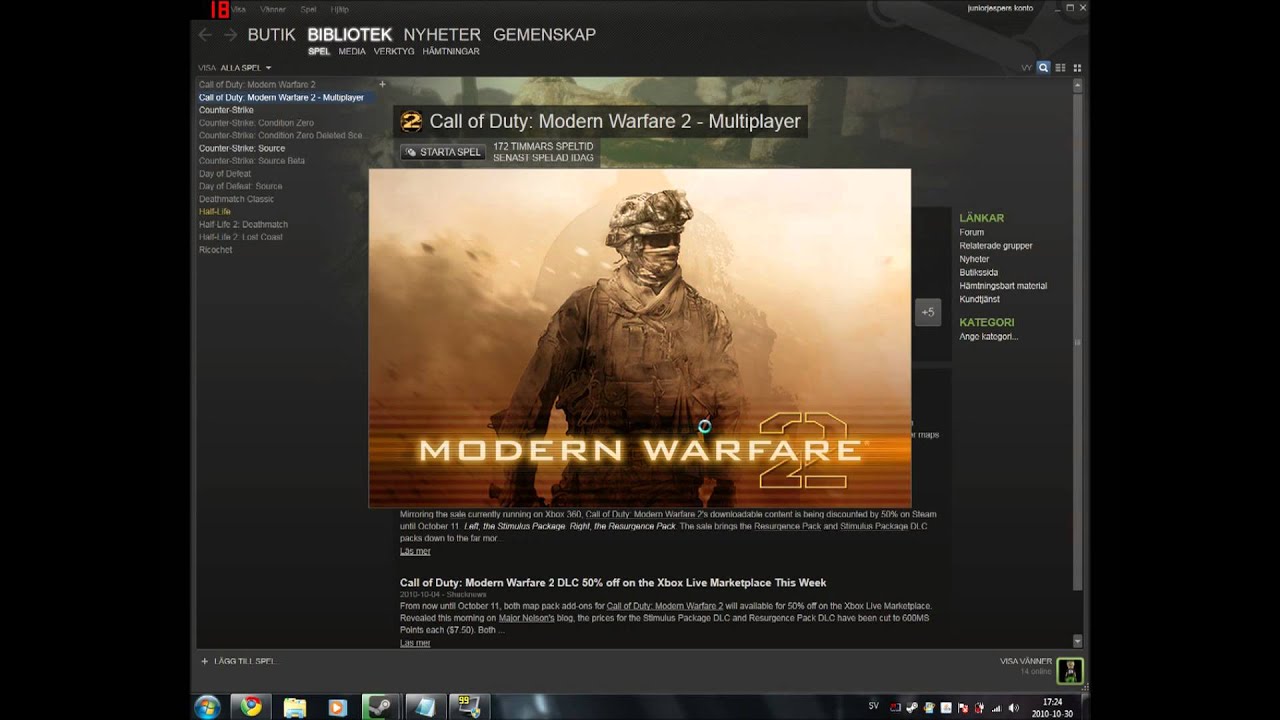
Task: Select Half-Life 2: Lost Coast entry
Action: [x=241, y=237]
